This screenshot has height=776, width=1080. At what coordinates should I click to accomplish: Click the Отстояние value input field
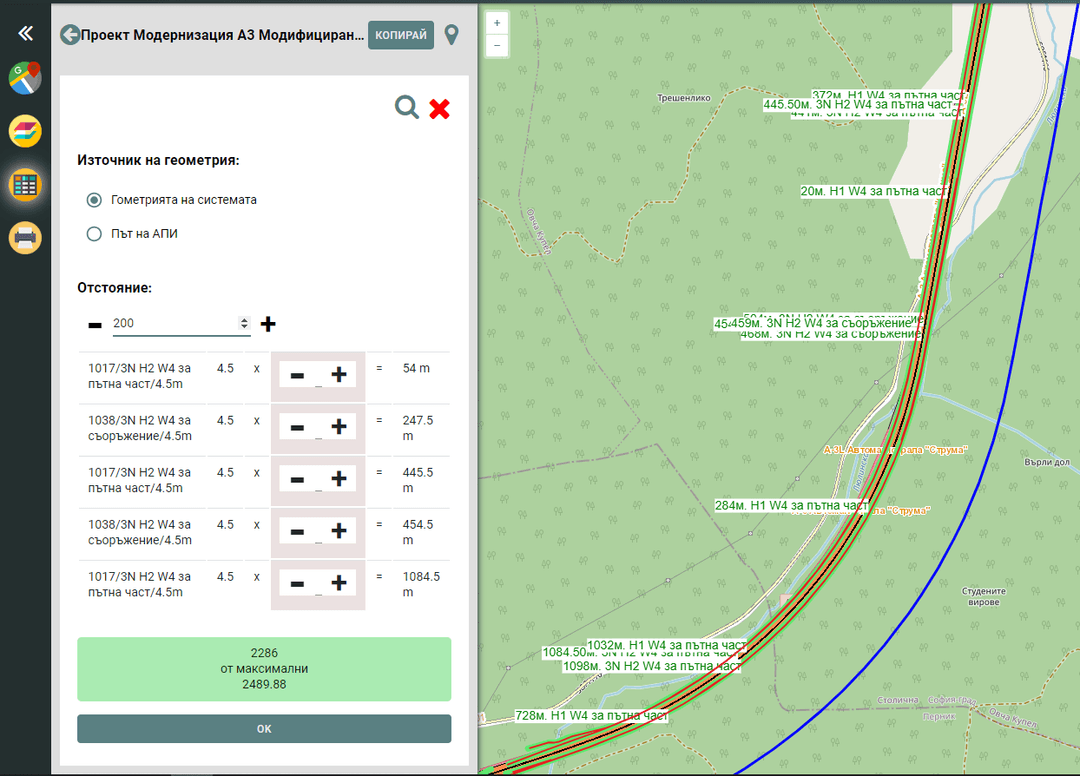tap(174, 324)
